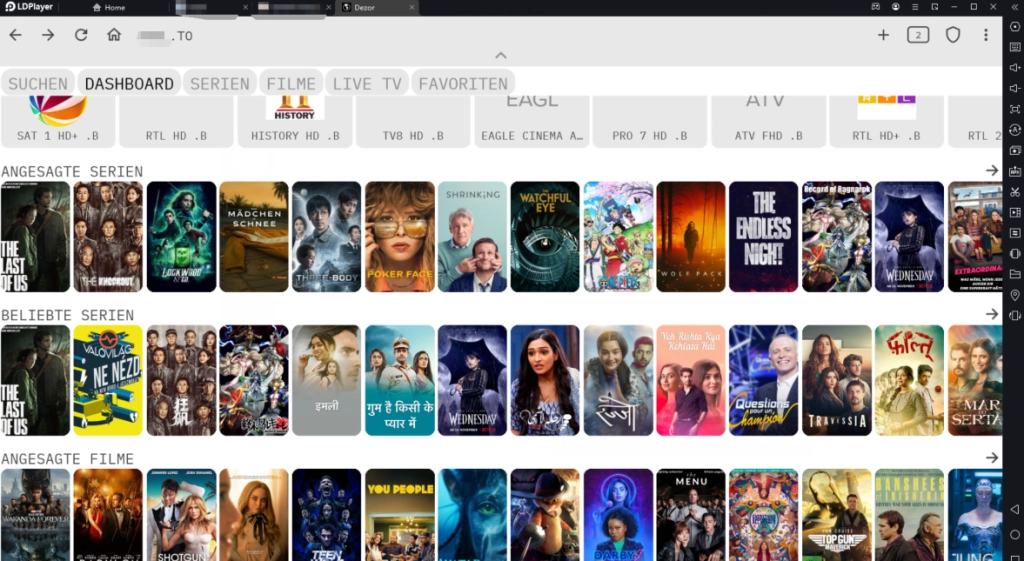Open the Shrinking series poster
1024x561 pixels.
tap(472, 236)
